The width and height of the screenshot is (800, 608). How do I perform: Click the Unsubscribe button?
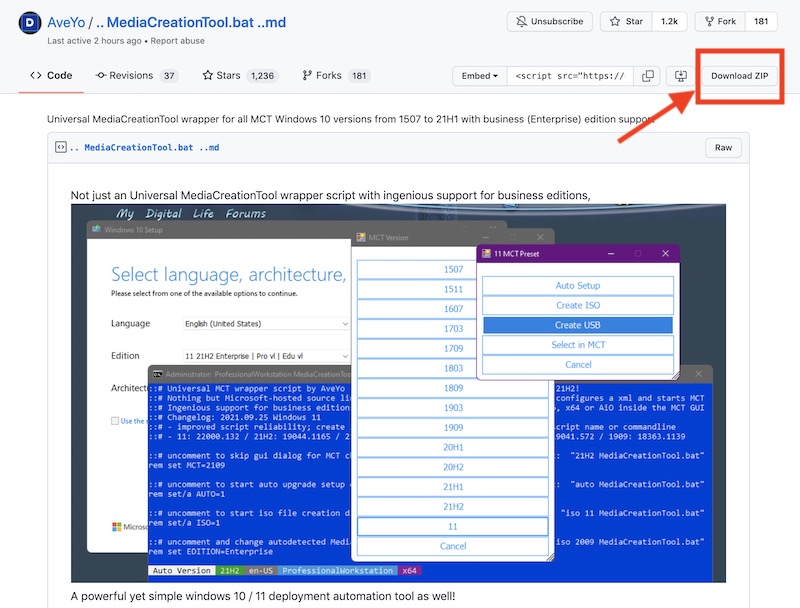(549, 21)
